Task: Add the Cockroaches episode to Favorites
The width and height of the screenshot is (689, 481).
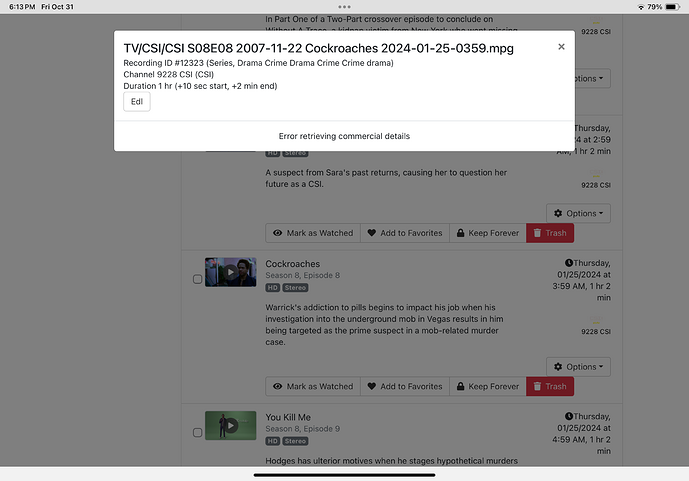Action: [404, 386]
